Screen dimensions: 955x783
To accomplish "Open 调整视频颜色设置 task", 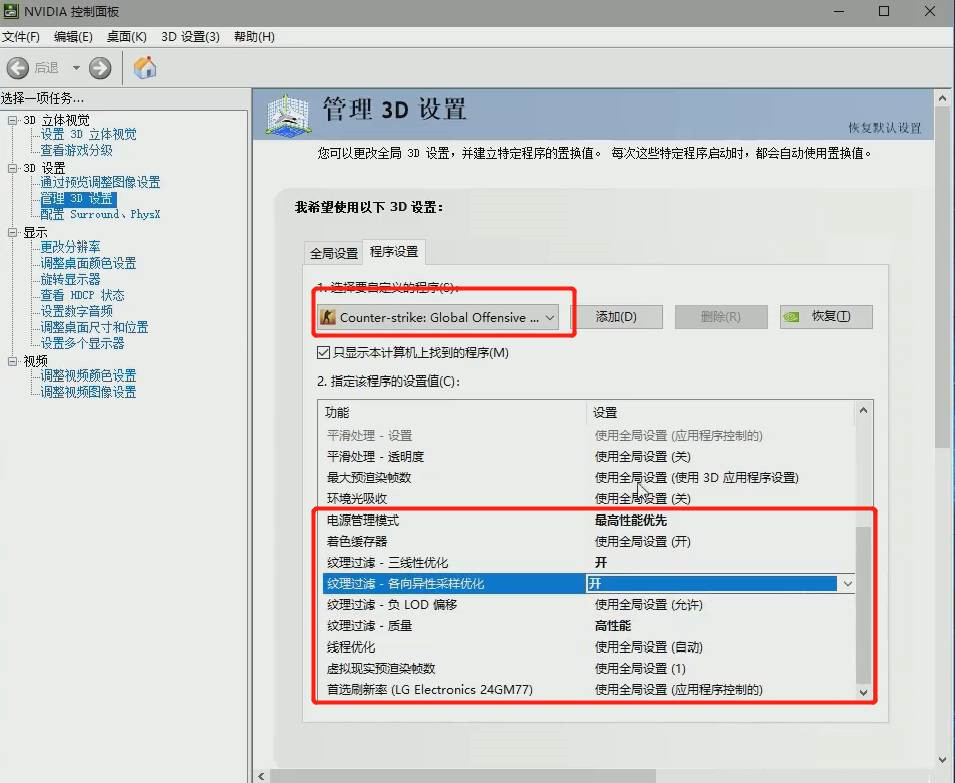I will click(88, 376).
